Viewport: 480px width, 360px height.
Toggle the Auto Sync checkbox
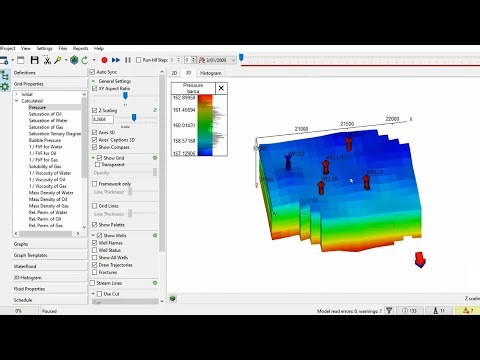[x=92, y=72]
